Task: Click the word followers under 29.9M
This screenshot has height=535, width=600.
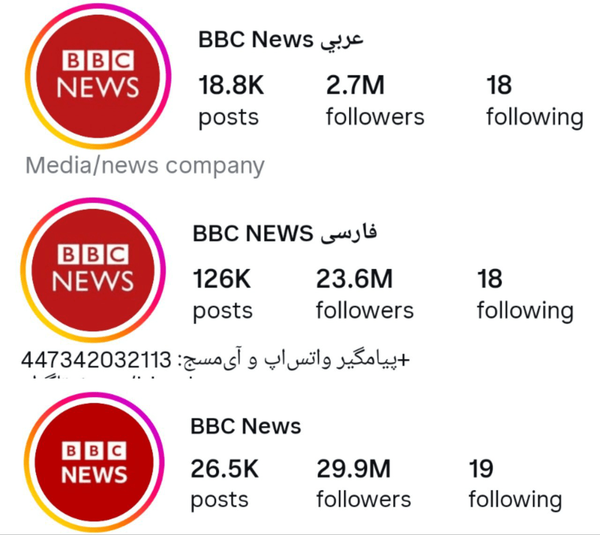Action: point(364,499)
